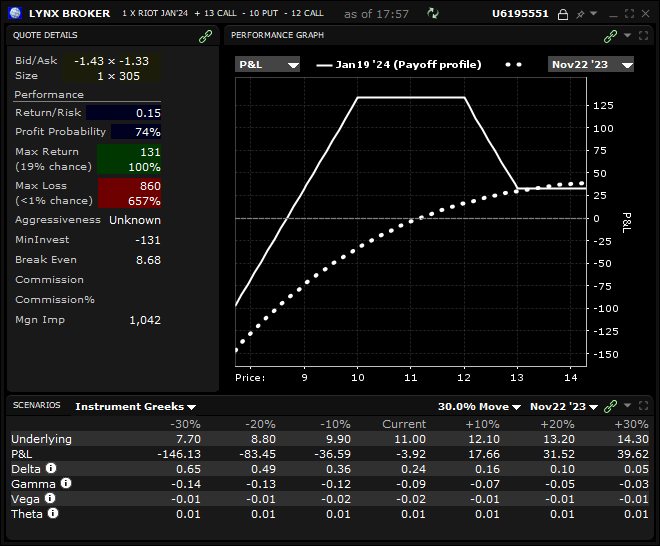Open the Scenarios Nov22 '23 date dropdown
This screenshot has width=660, height=546.
coord(563,407)
